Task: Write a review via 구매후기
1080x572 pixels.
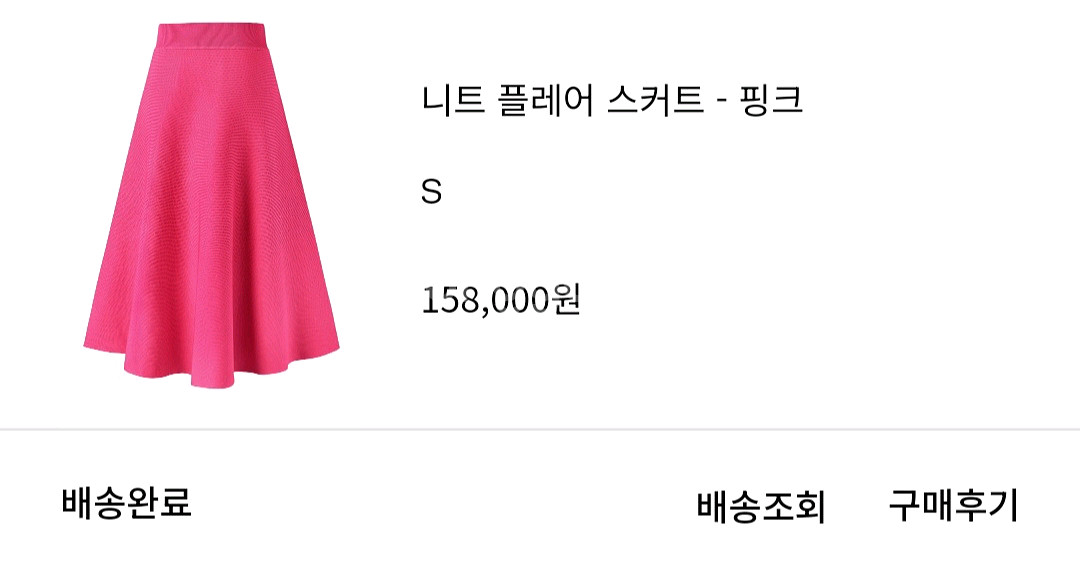Action: [953, 506]
